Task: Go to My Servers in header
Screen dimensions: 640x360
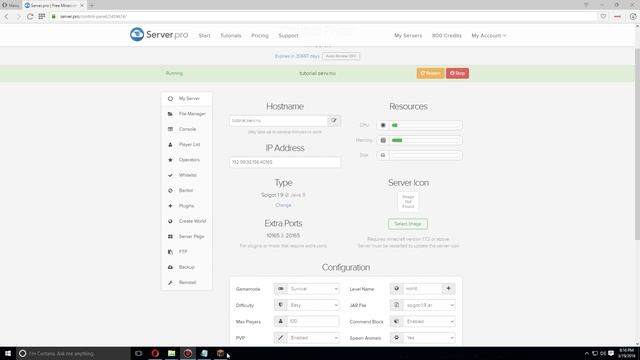Action: click(x=408, y=36)
